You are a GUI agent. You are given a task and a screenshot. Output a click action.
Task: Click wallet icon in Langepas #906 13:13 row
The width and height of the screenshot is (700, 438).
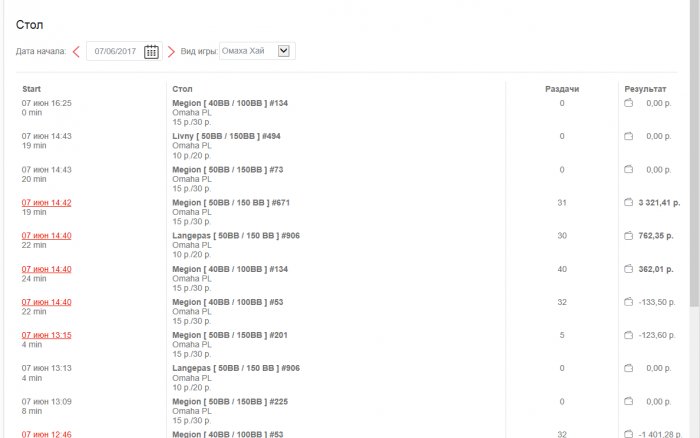pyautogui.click(x=629, y=368)
